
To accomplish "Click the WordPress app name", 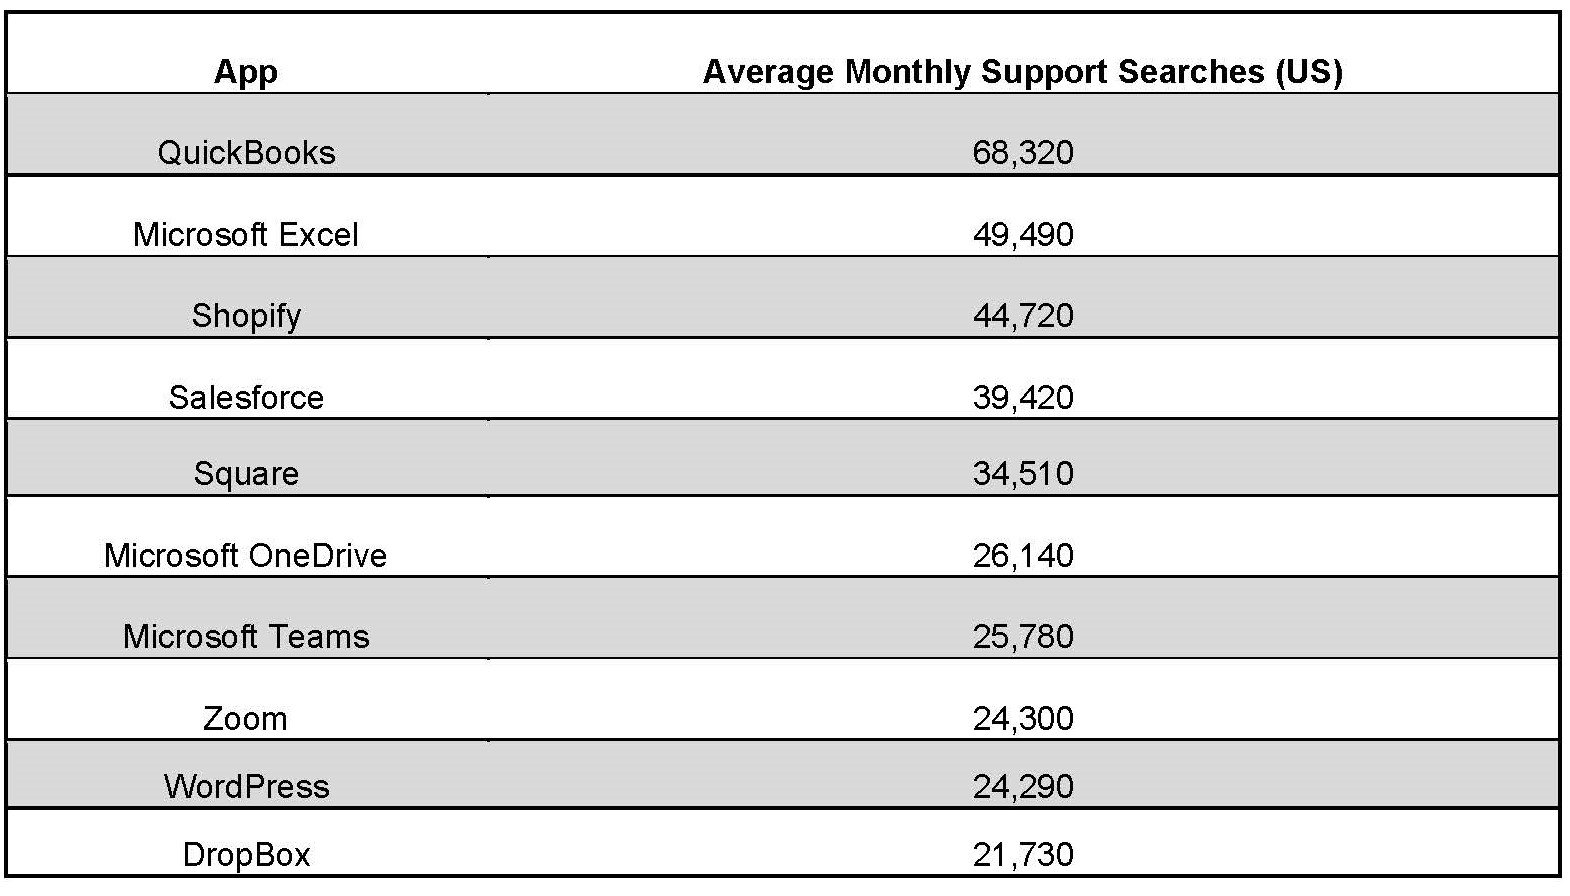I will coord(246,787).
